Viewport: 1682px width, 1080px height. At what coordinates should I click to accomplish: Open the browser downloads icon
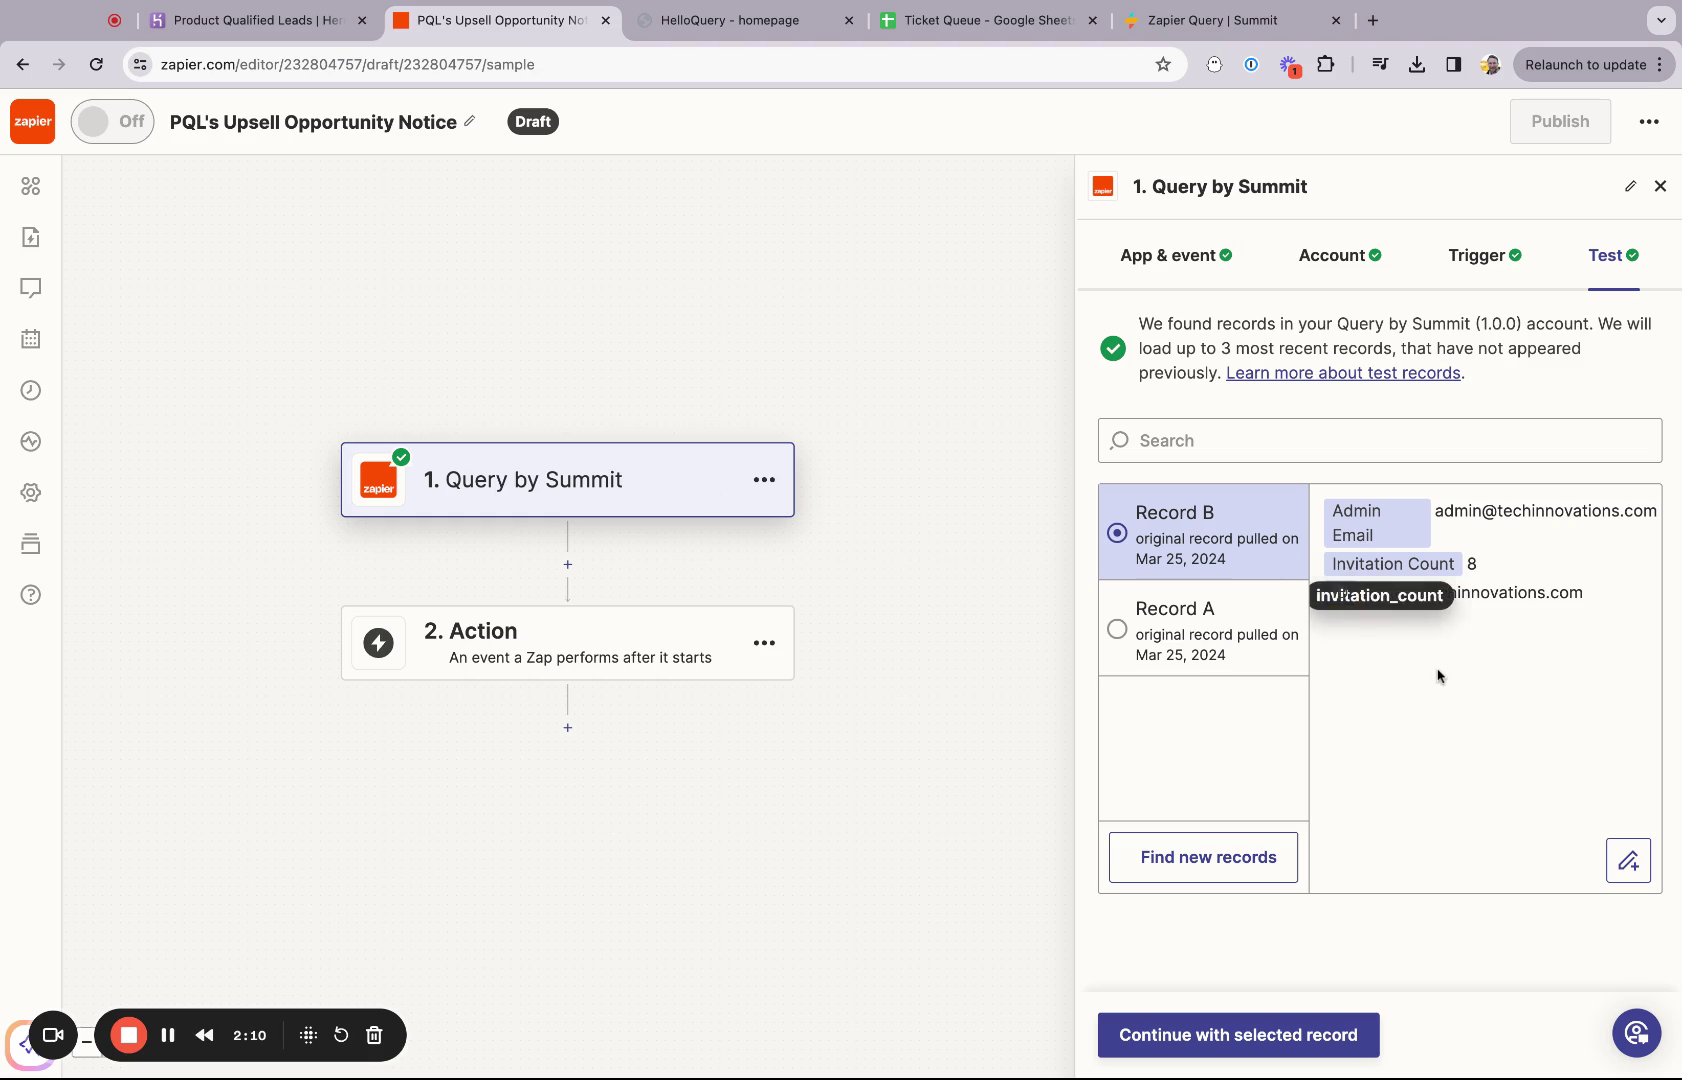[1417, 64]
